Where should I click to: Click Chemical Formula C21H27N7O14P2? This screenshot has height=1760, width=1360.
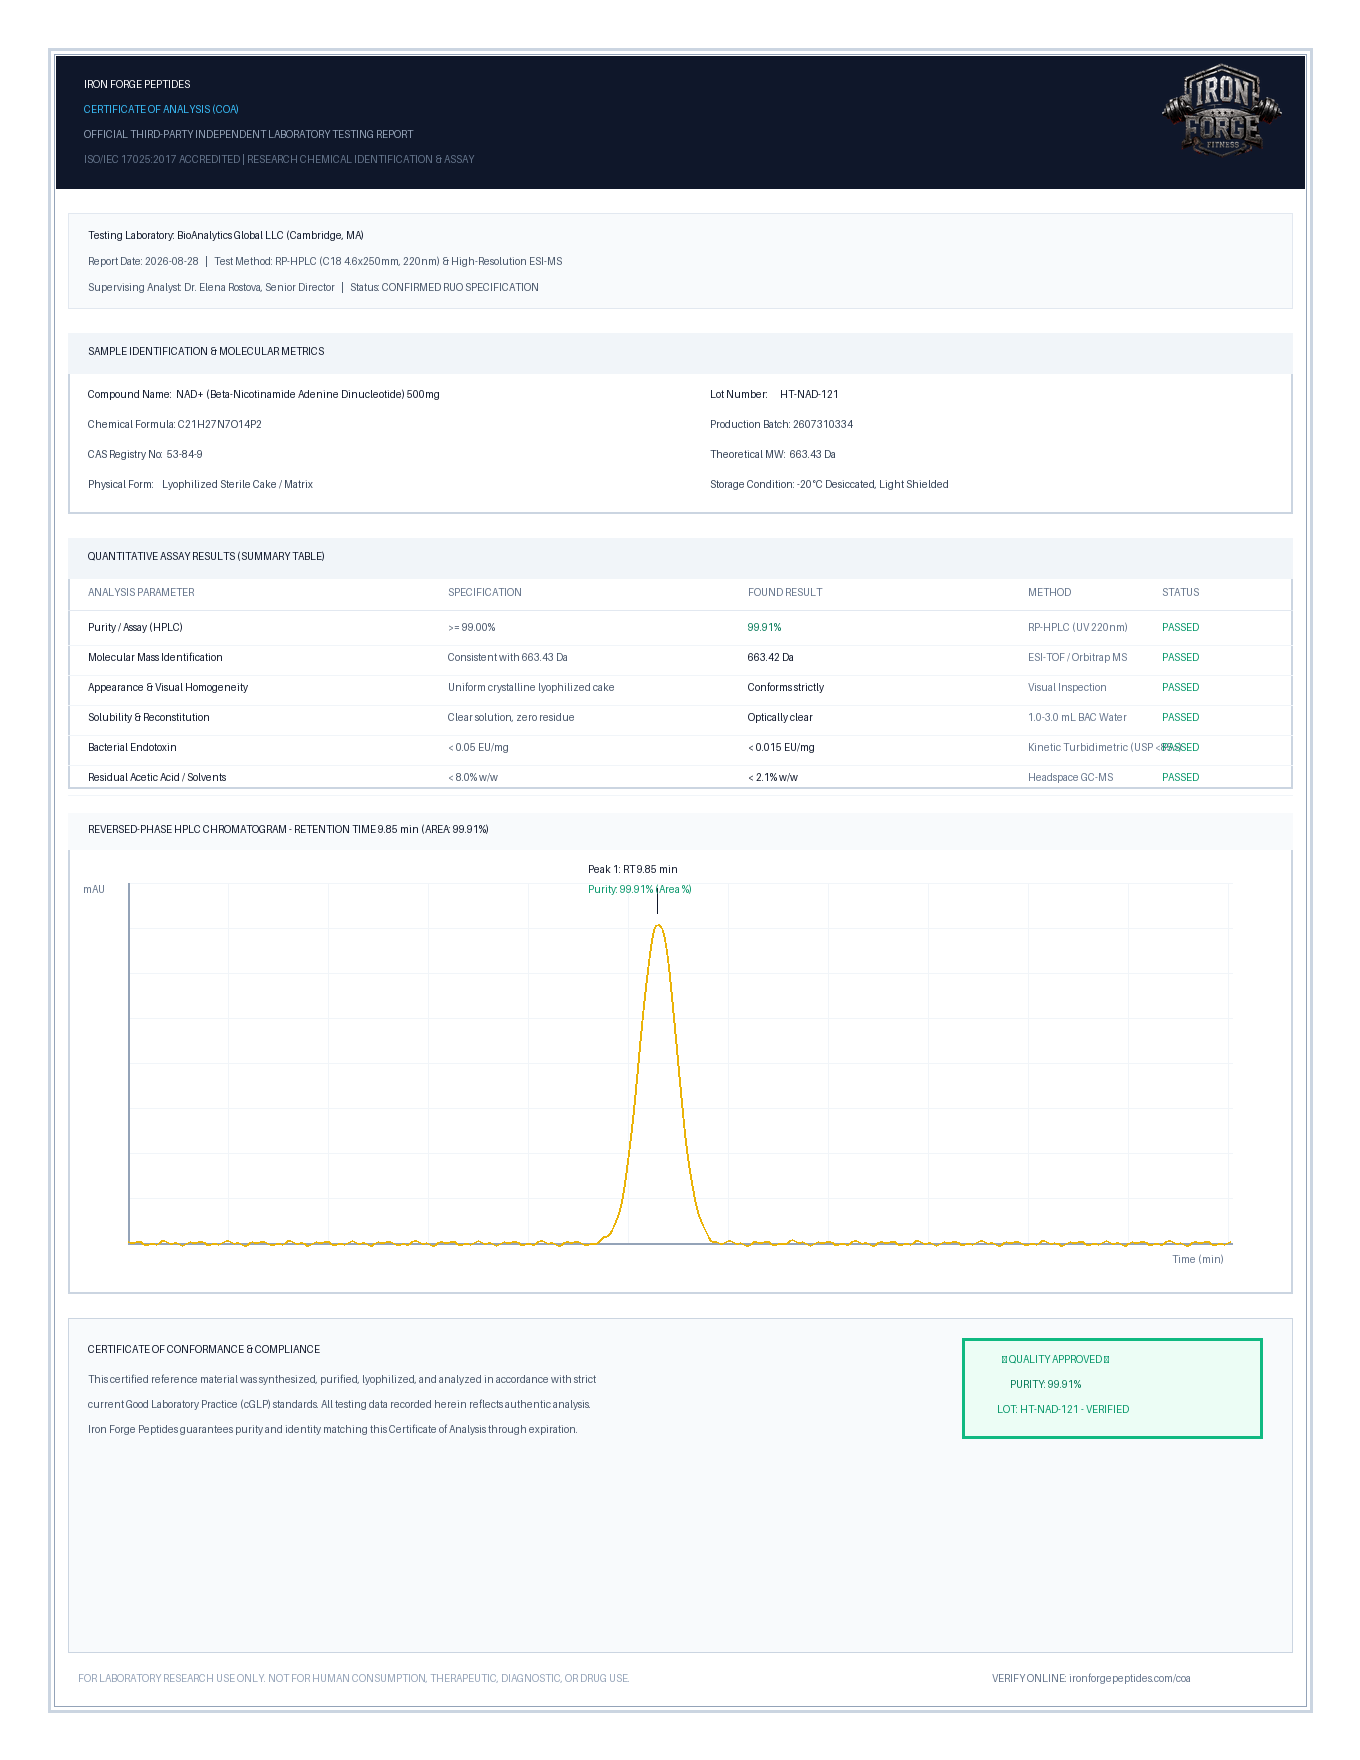(220, 424)
